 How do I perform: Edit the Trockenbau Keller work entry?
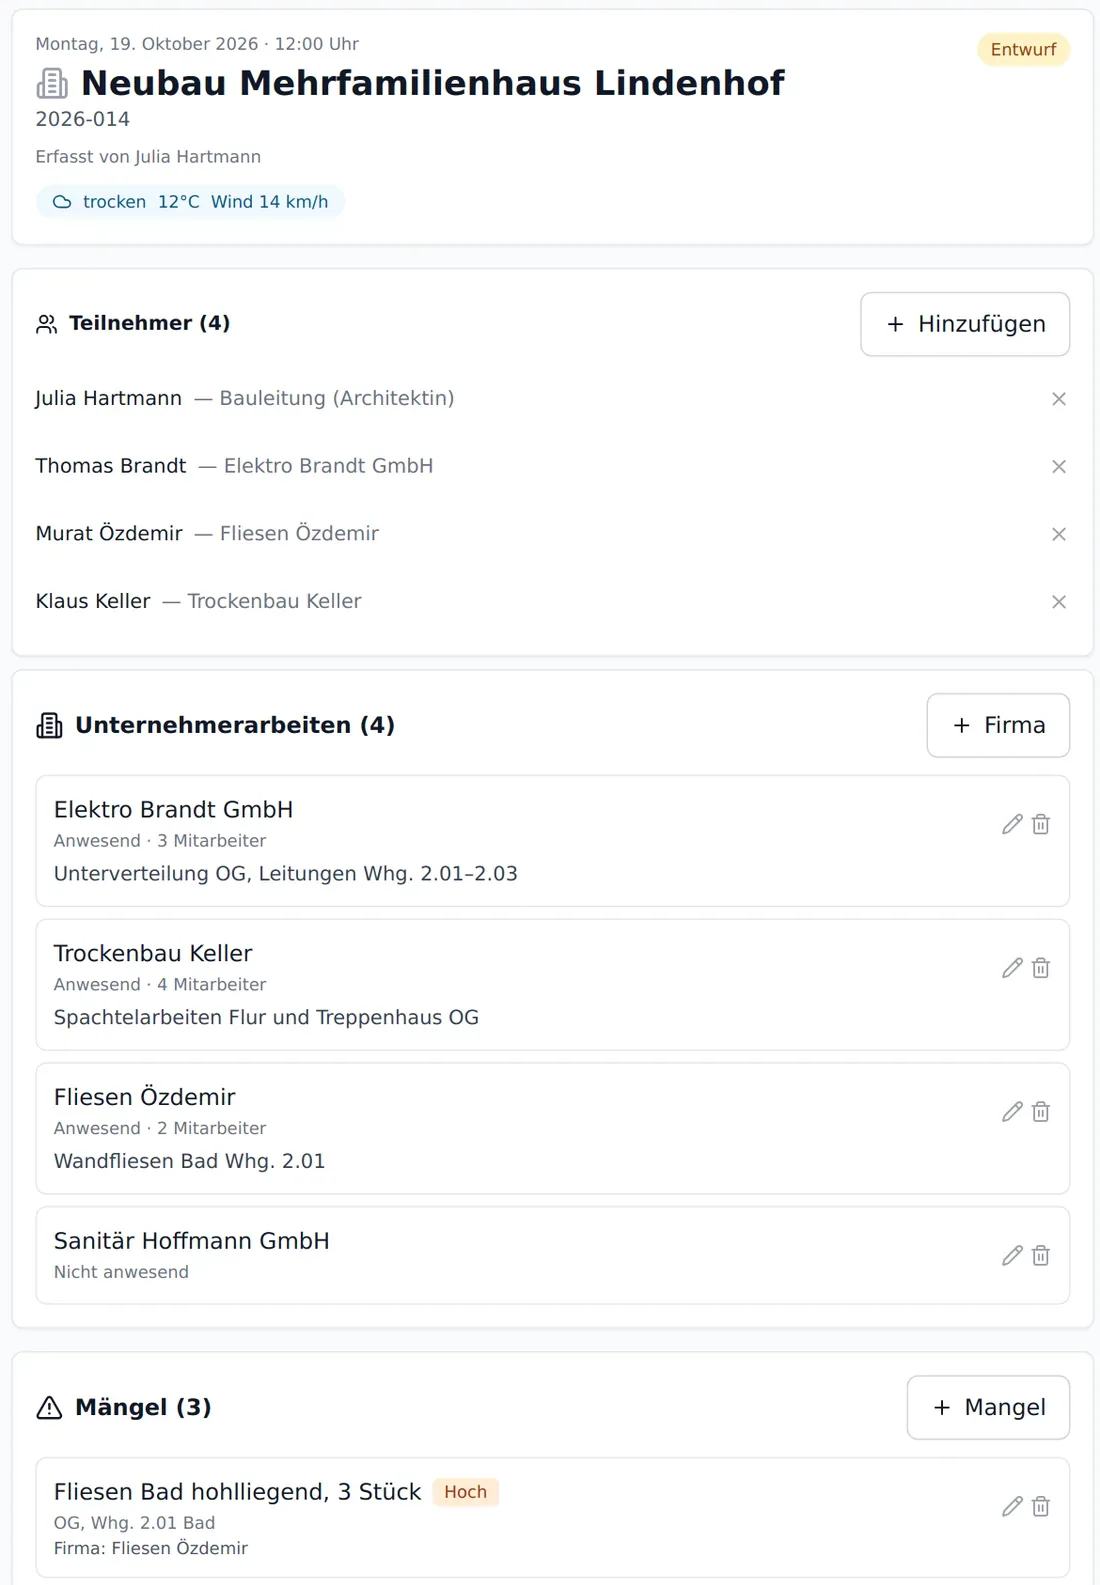point(1012,968)
